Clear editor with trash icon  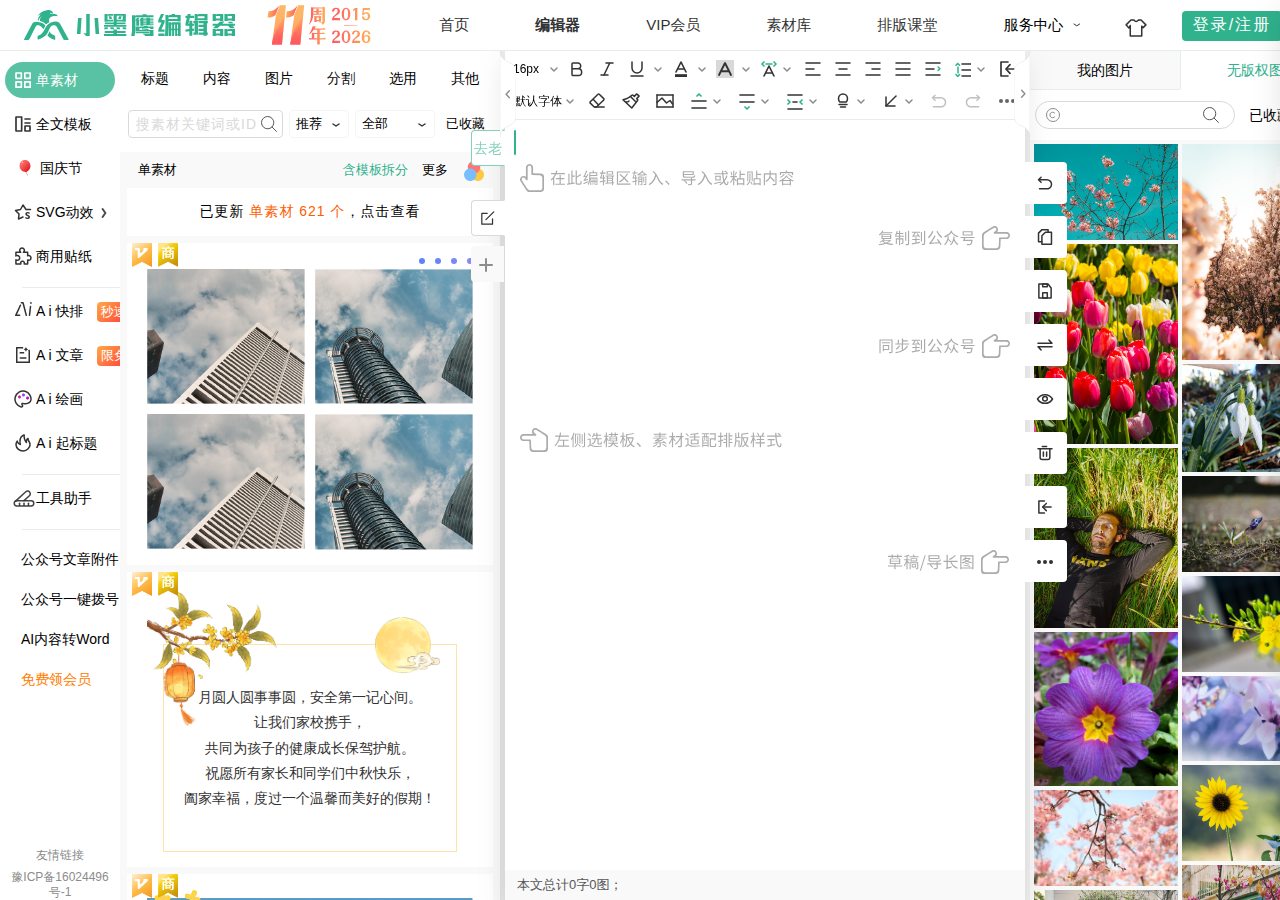click(1045, 453)
